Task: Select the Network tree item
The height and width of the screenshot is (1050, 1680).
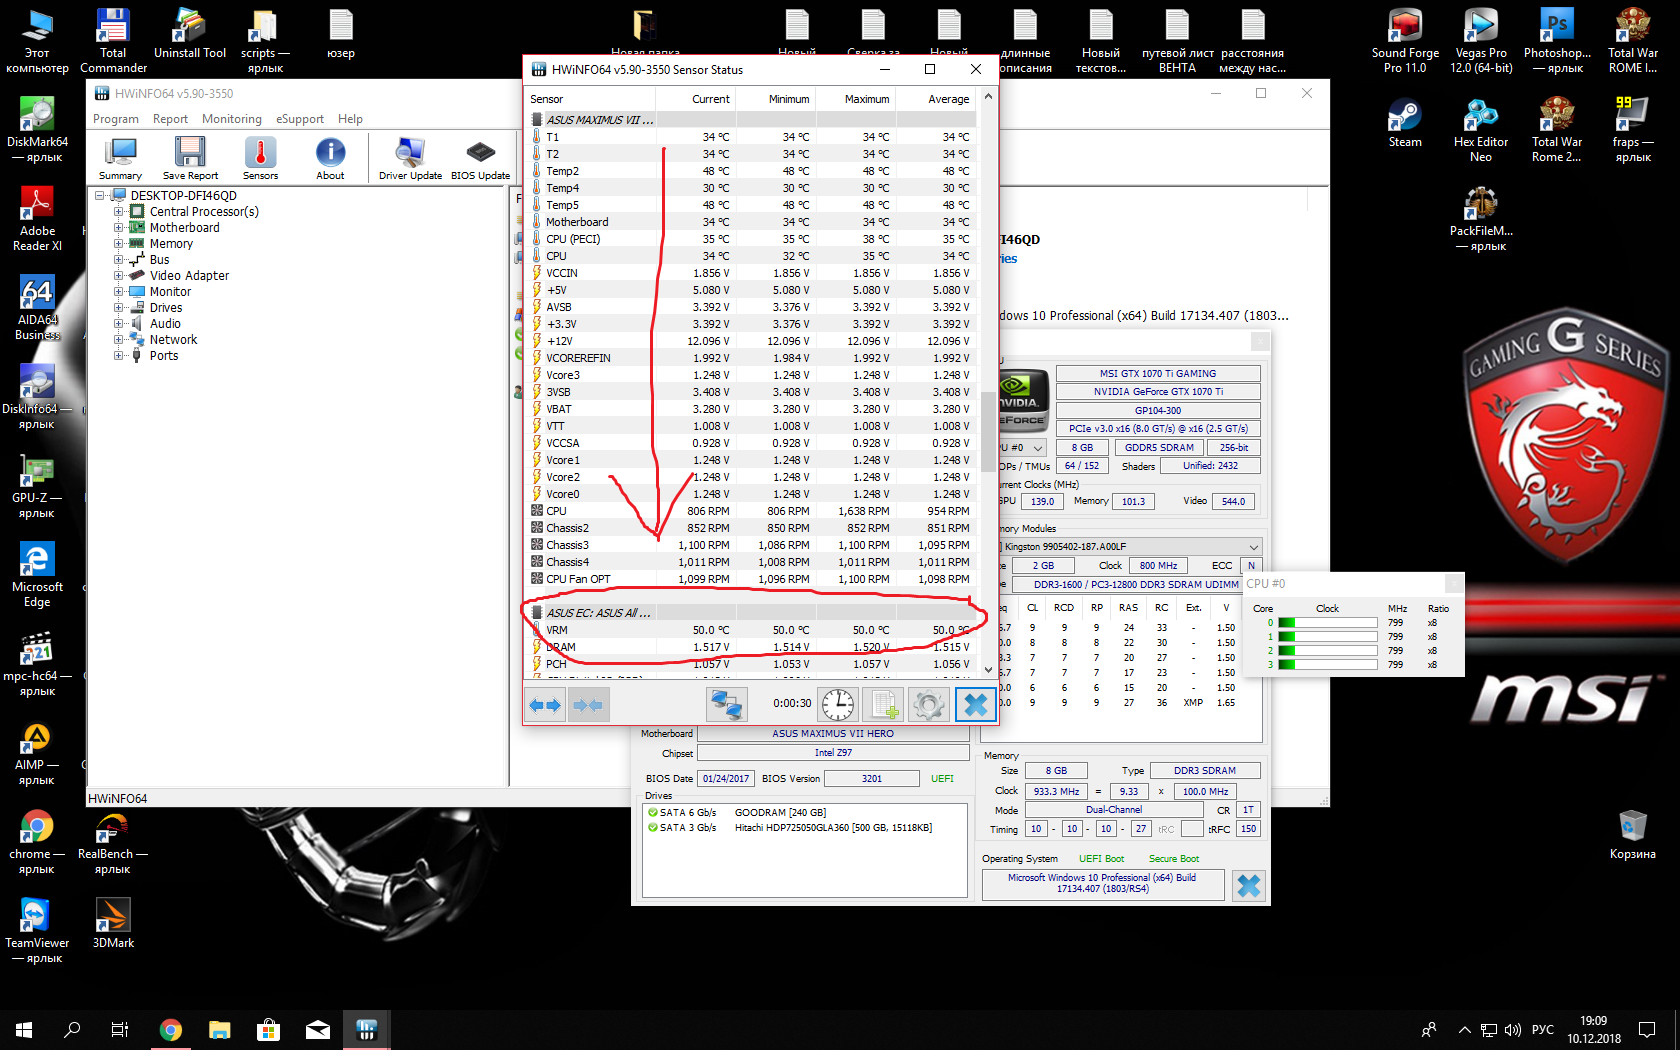Action: (173, 340)
